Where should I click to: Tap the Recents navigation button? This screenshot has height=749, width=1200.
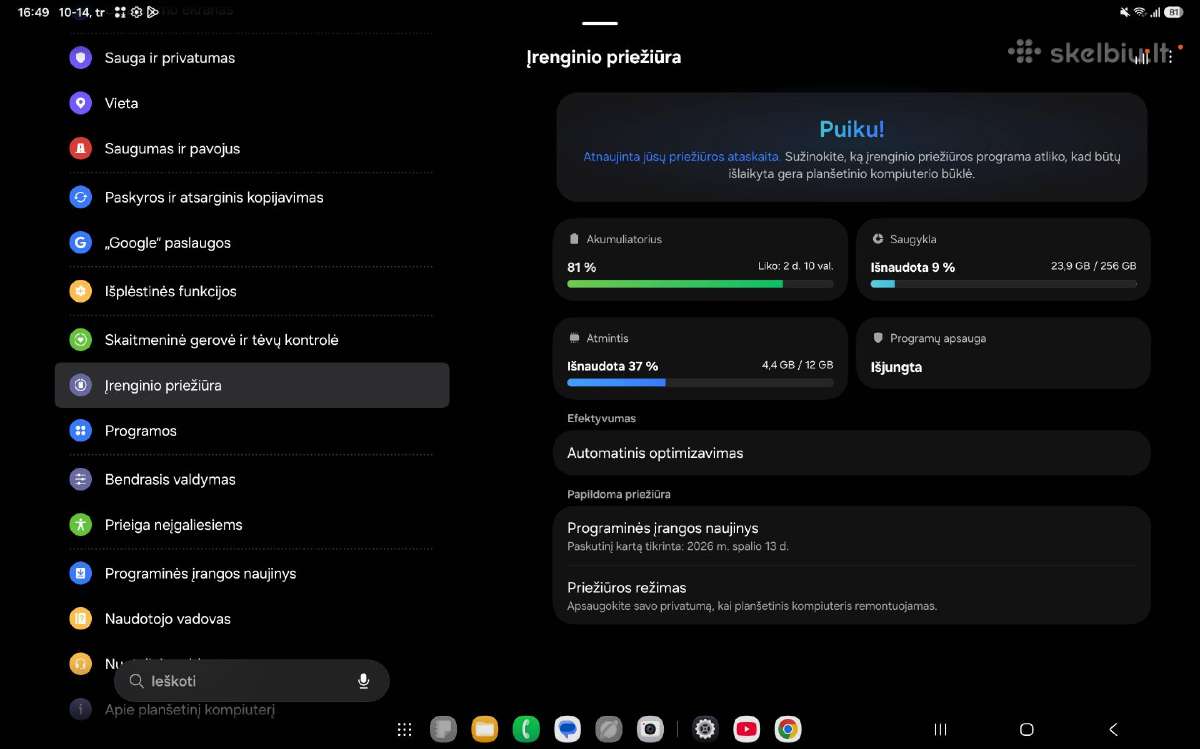[939, 730]
